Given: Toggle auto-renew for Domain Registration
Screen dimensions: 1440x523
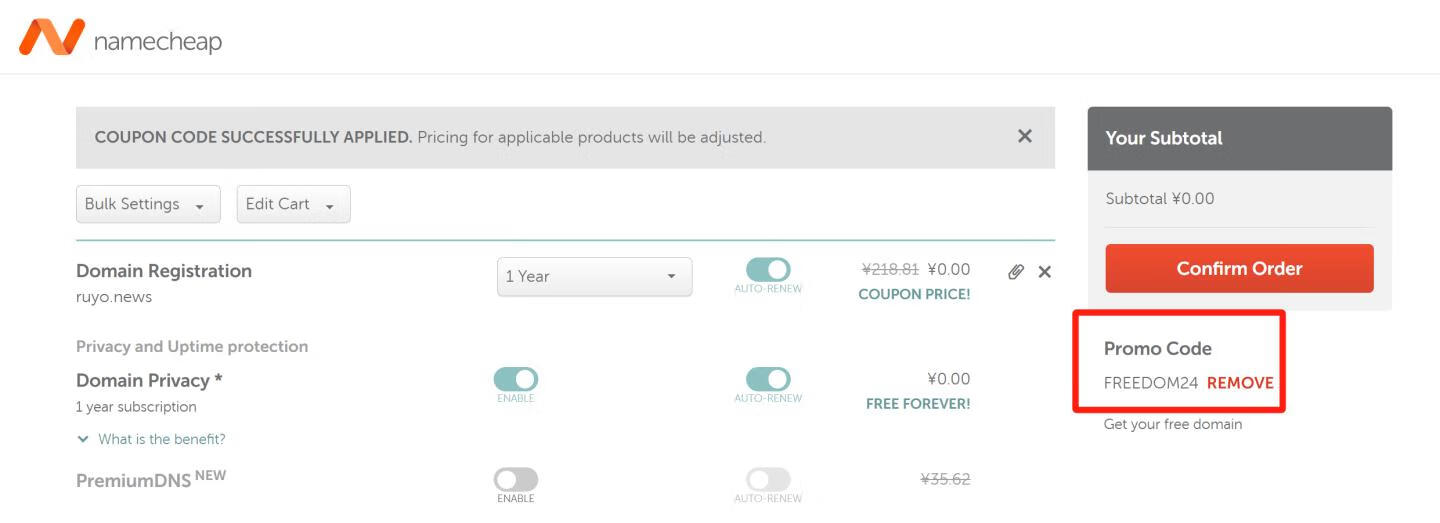Looking at the screenshot, I should pos(768,270).
